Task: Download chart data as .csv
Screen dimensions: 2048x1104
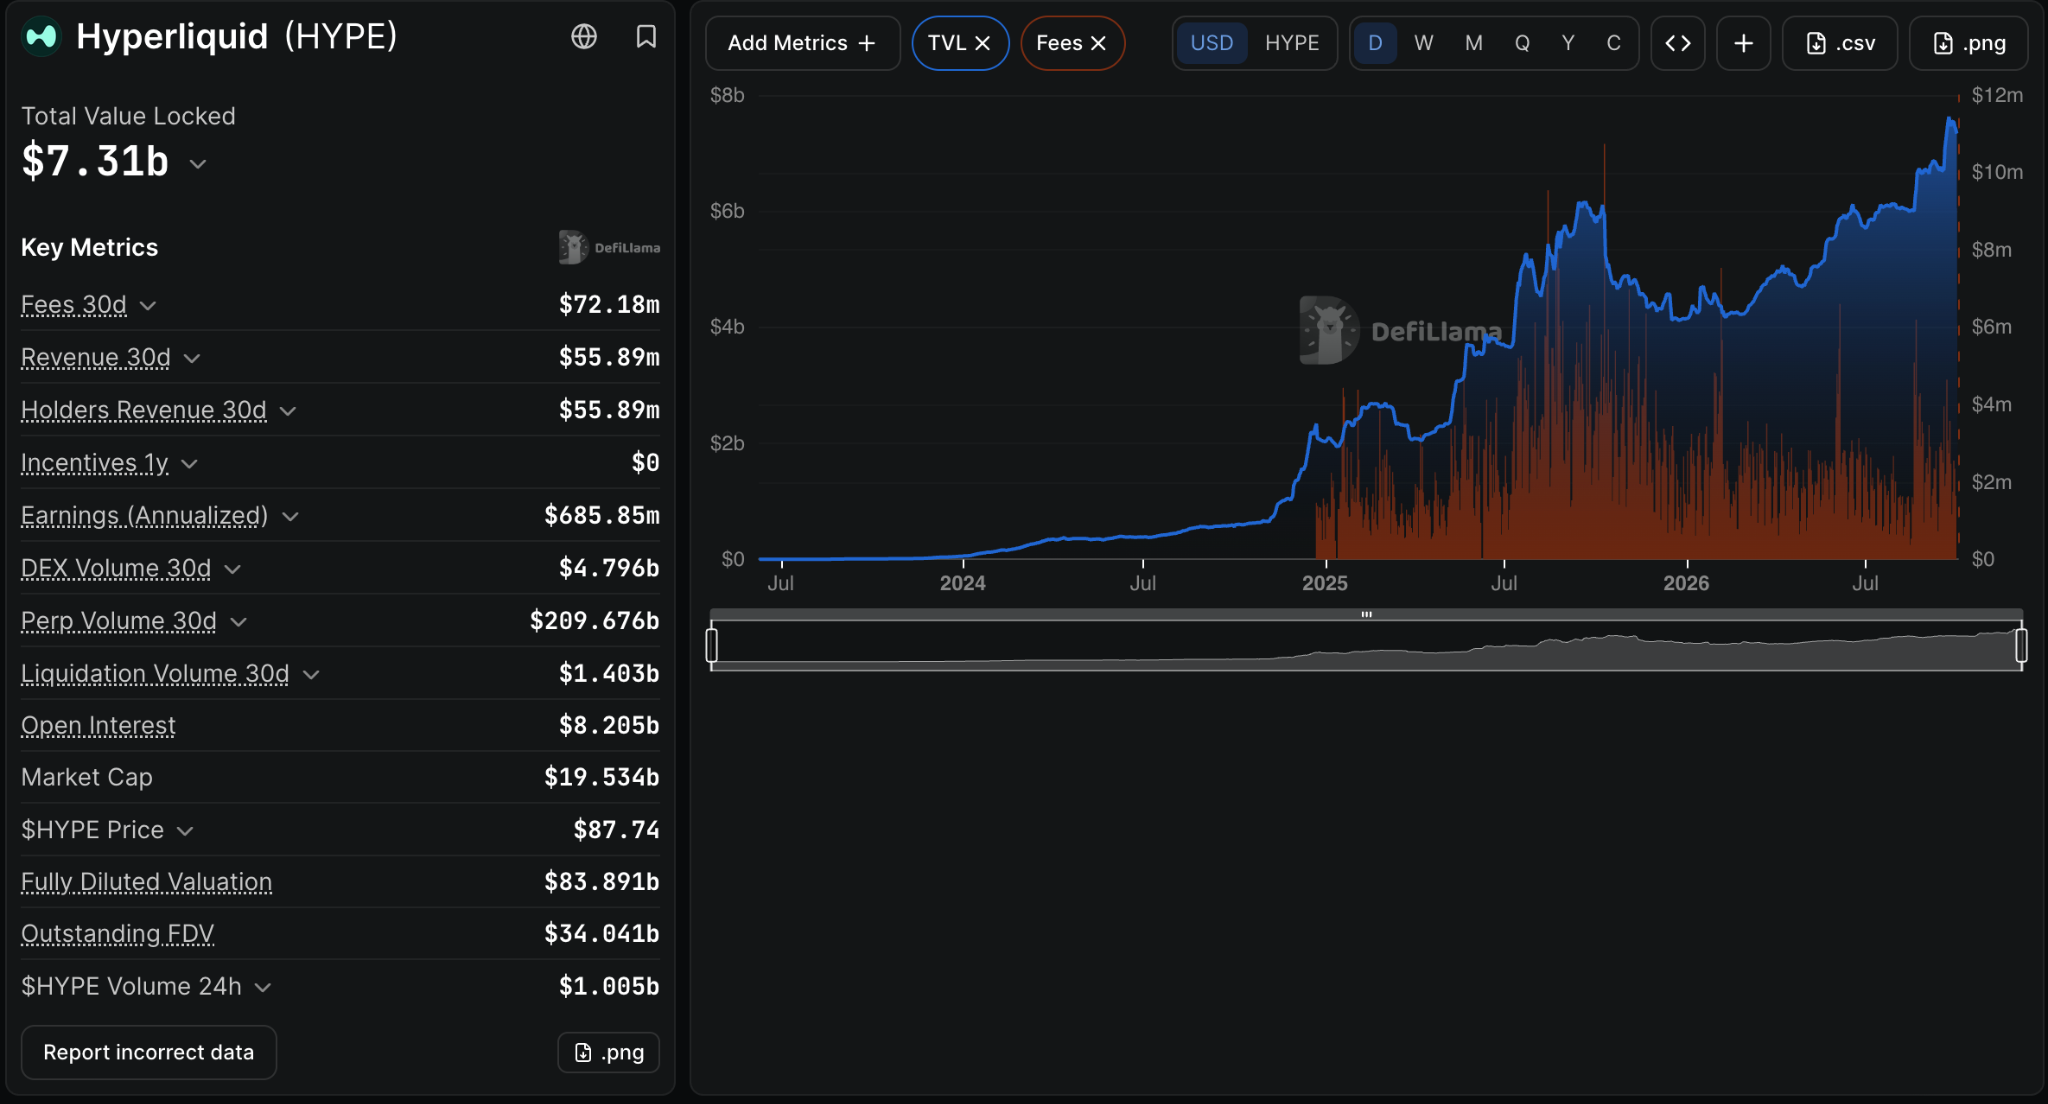Action: [x=1840, y=43]
